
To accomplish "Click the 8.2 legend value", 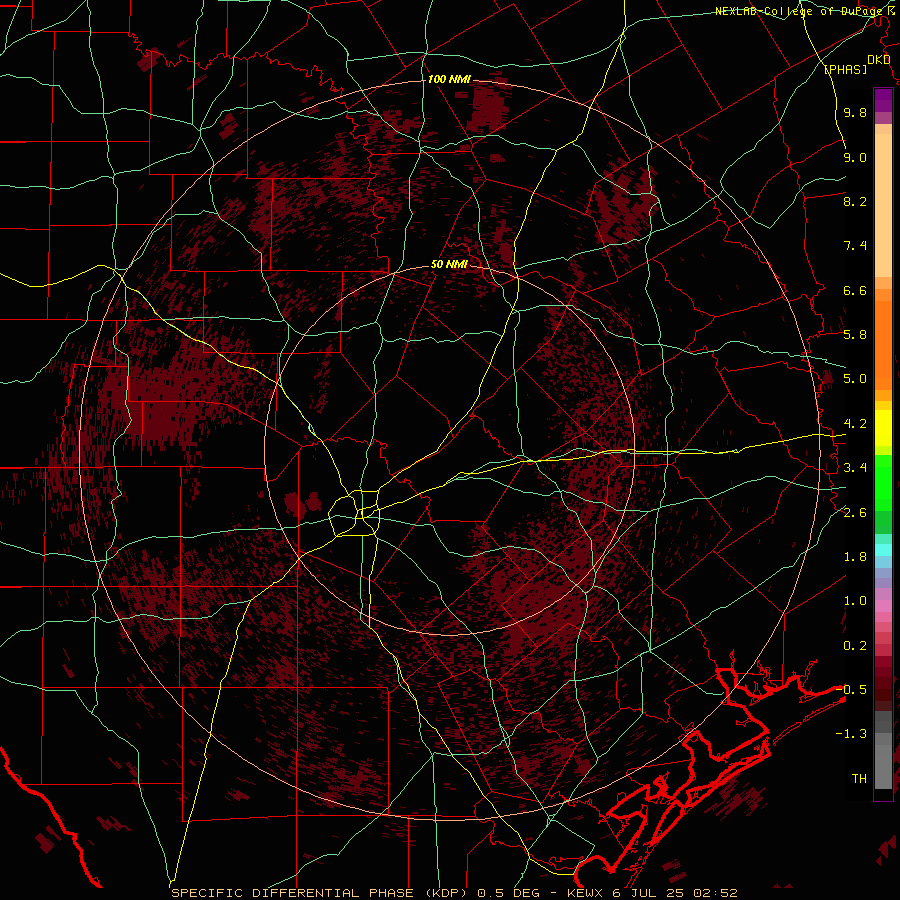I will (x=855, y=201).
